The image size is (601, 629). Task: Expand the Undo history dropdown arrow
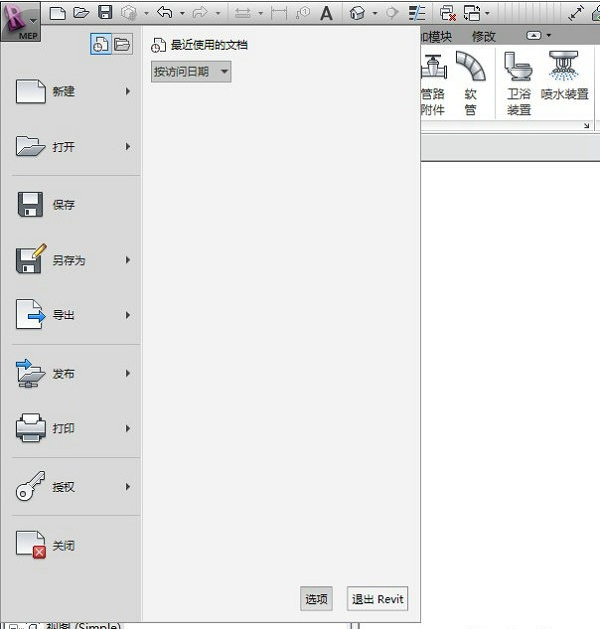pyautogui.click(x=183, y=13)
